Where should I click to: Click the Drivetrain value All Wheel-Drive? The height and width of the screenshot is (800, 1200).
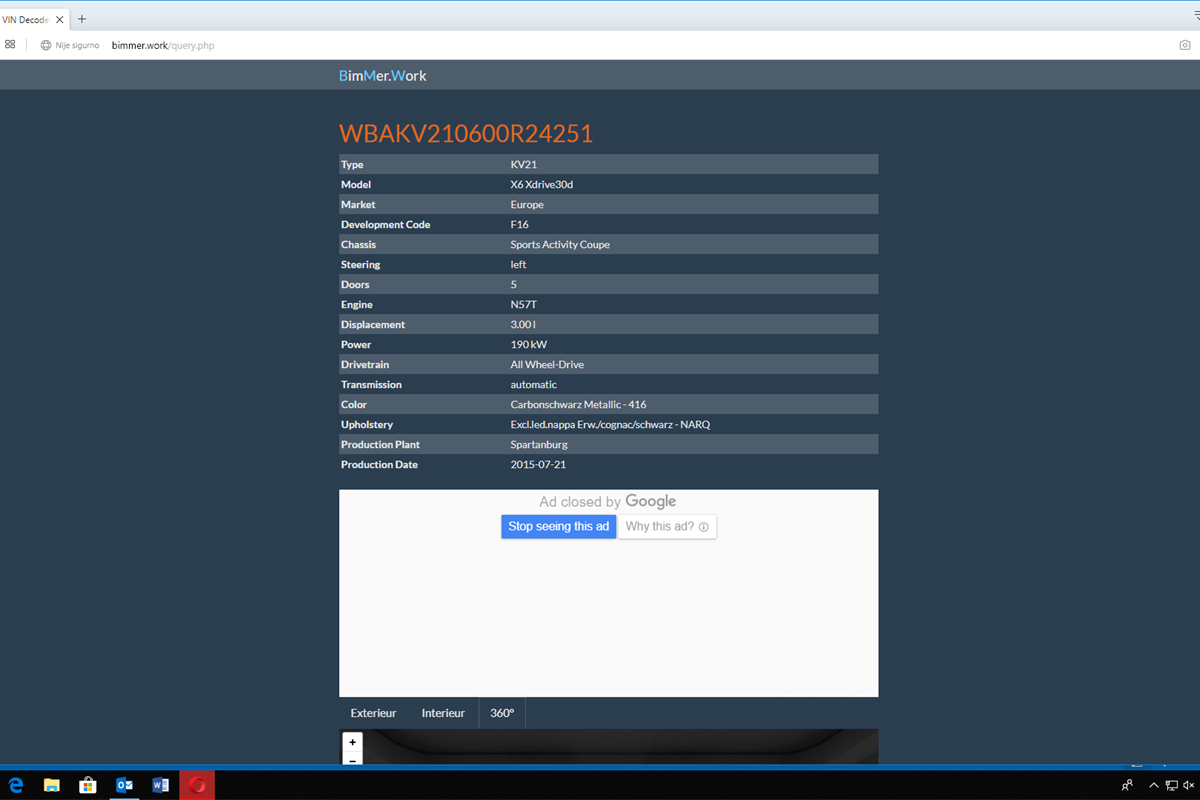(547, 365)
